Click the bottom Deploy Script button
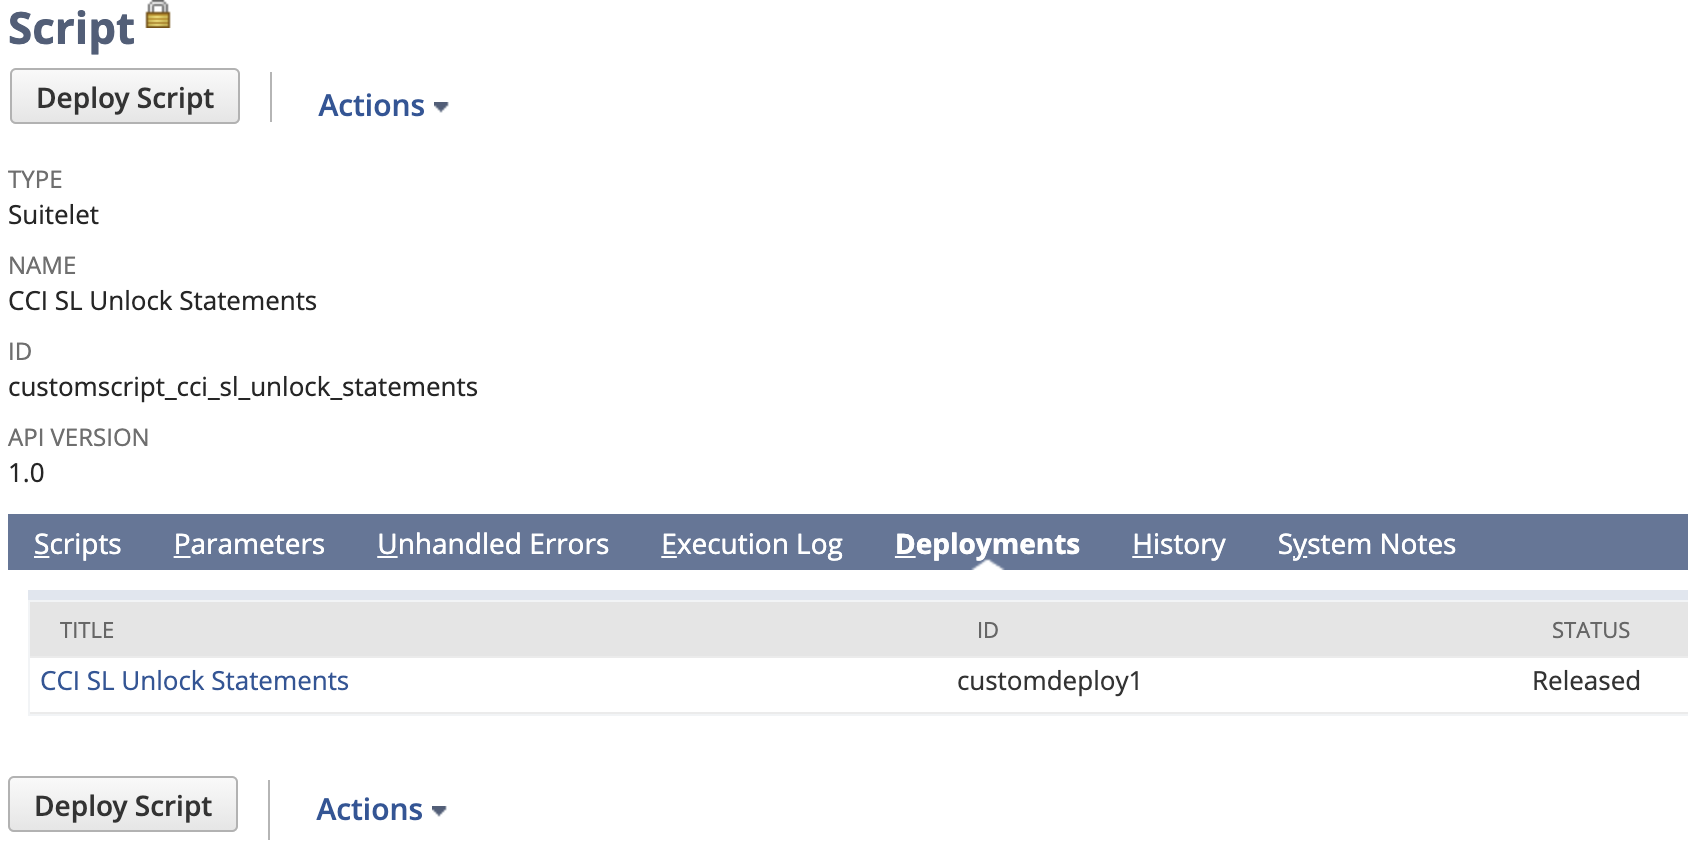 pos(123,805)
